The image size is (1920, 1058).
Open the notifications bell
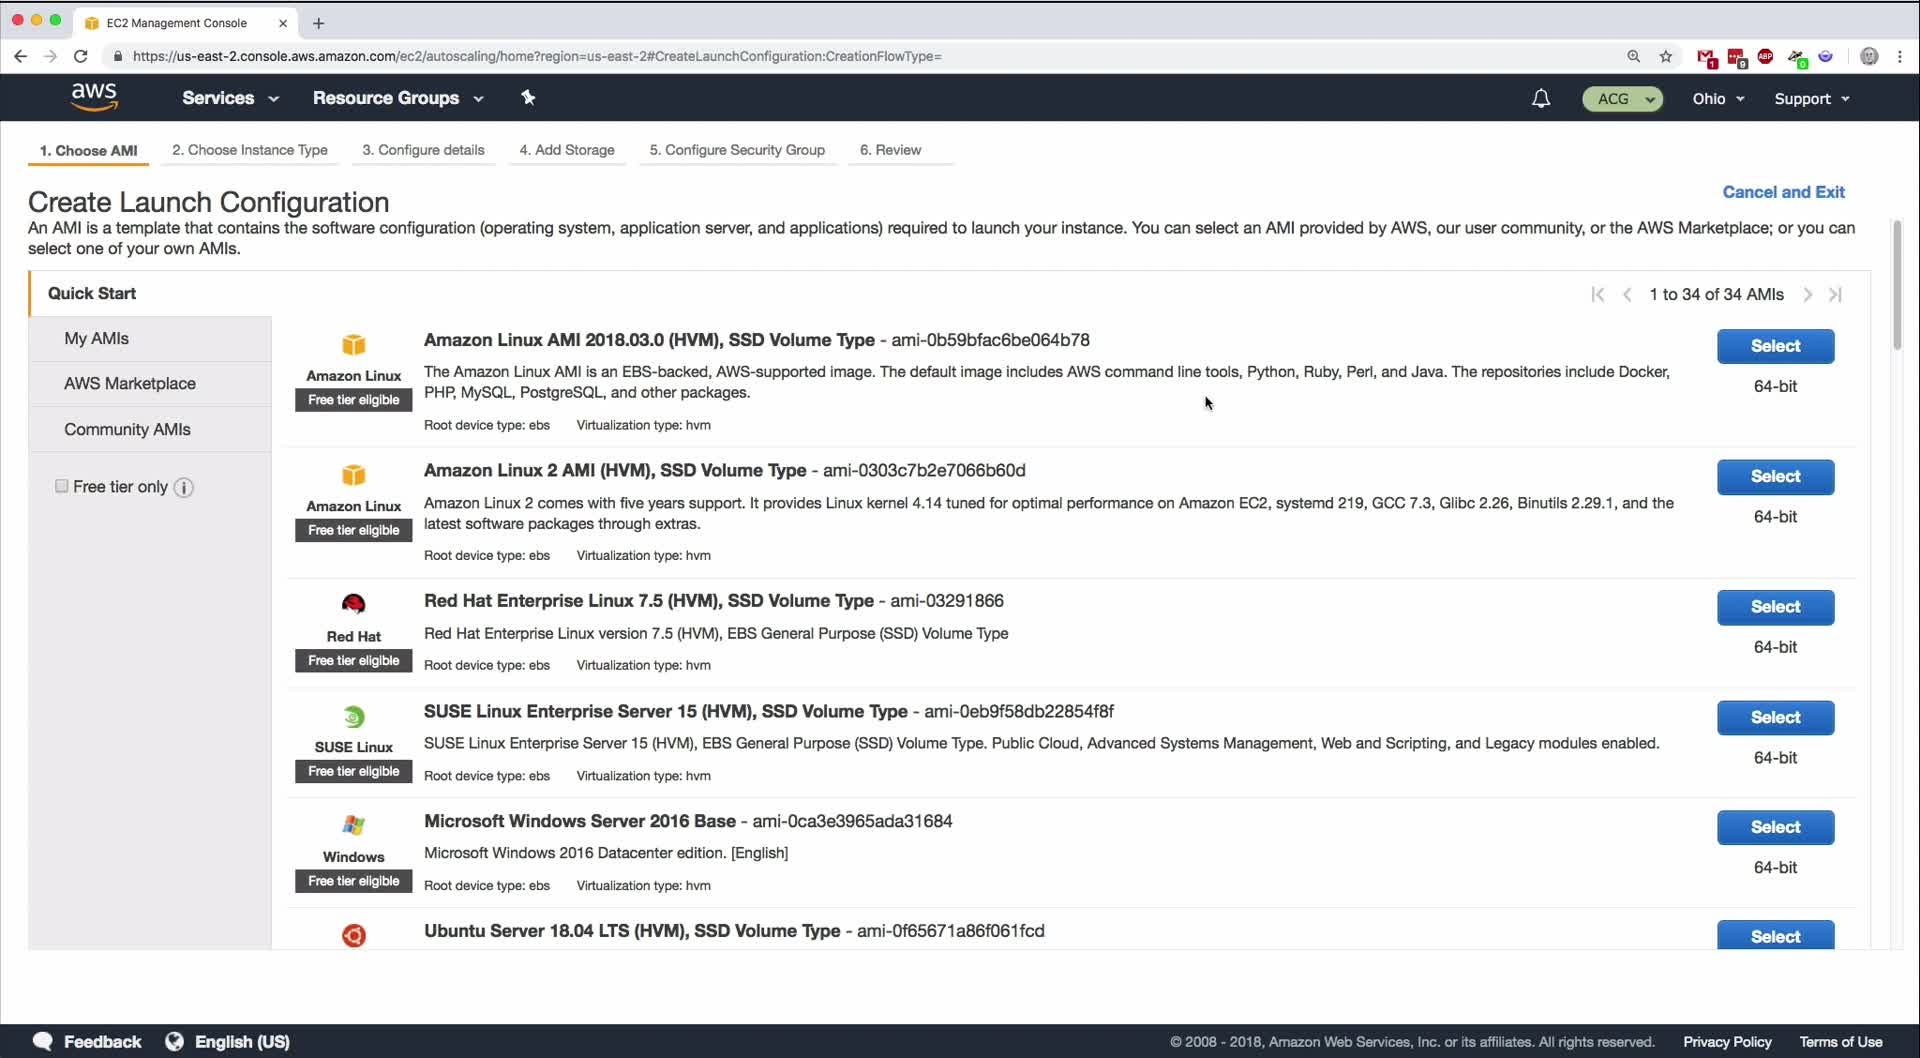[x=1541, y=98]
